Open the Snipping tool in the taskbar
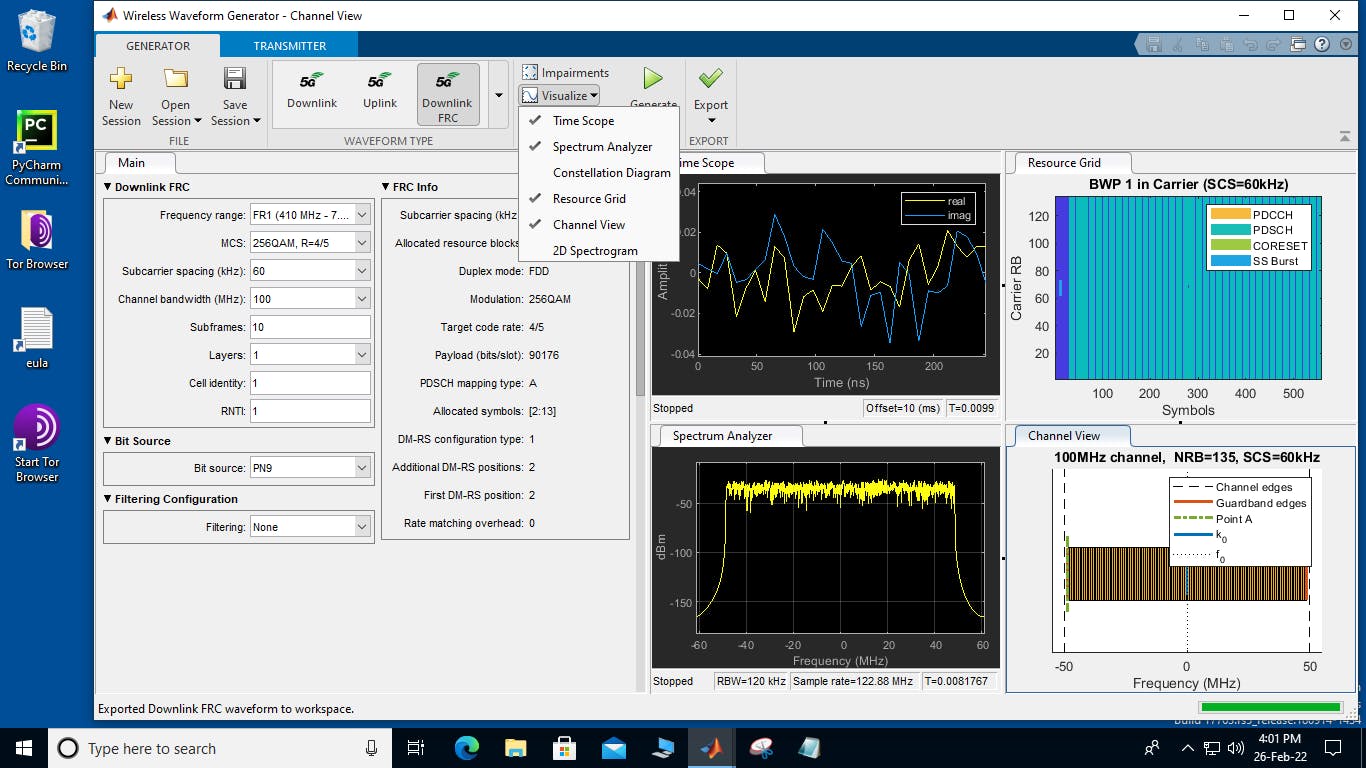This screenshot has height=768, width=1366. tap(760, 748)
